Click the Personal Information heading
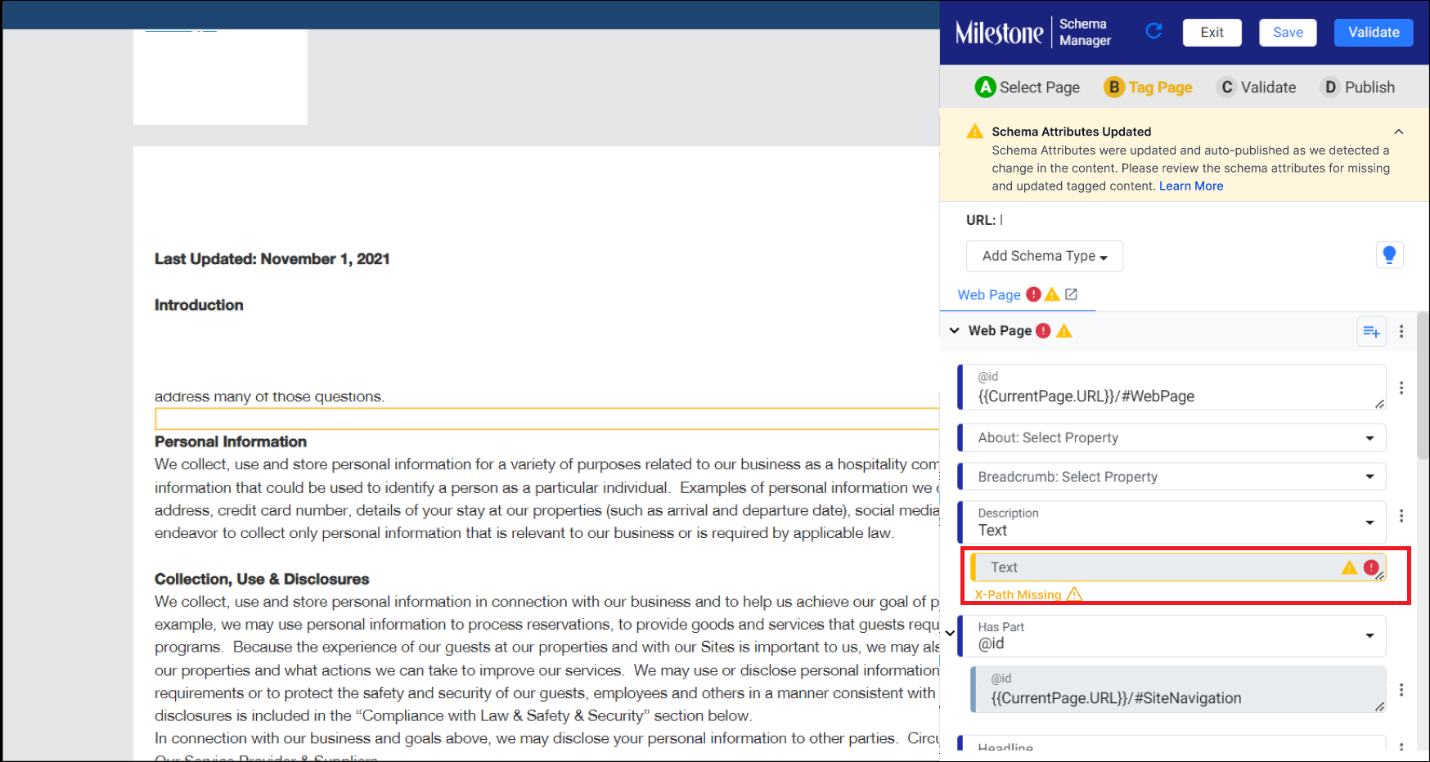 pos(231,442)
